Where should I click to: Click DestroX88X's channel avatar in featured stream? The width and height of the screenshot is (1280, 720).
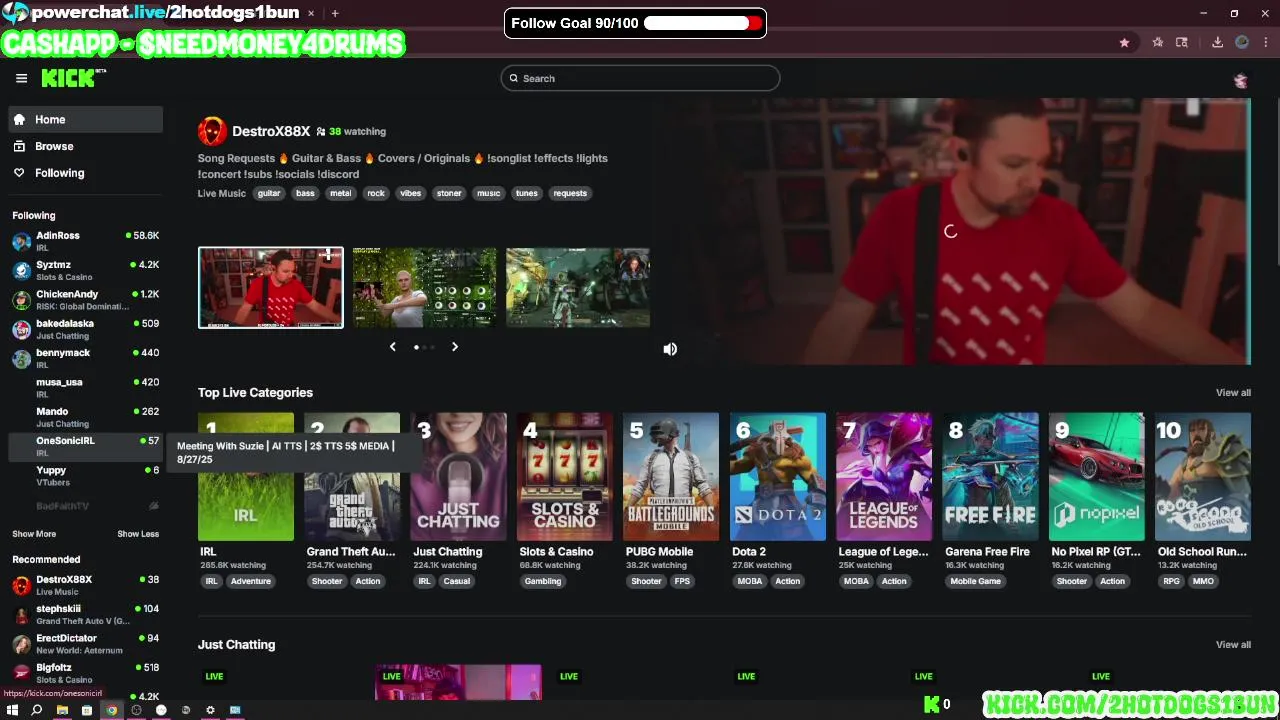(x=212, y=131)
